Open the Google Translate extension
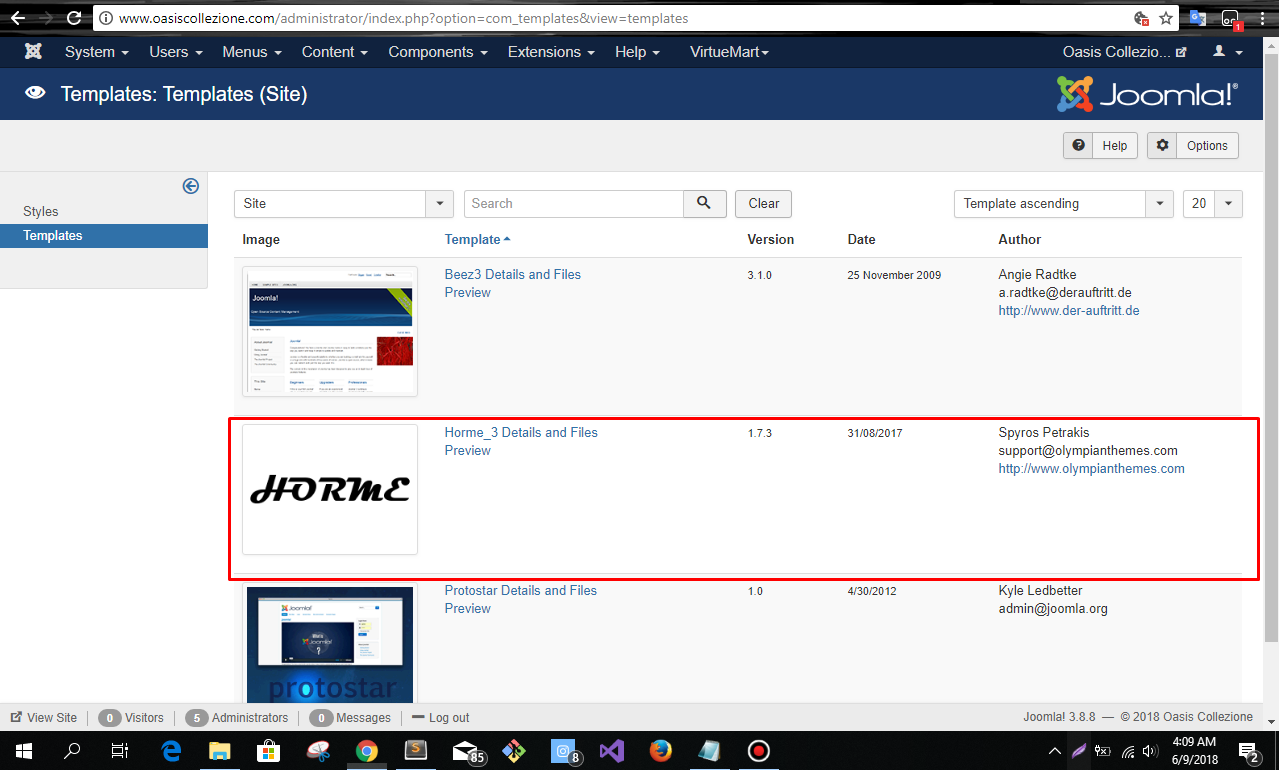 (x=1197, y=18)
